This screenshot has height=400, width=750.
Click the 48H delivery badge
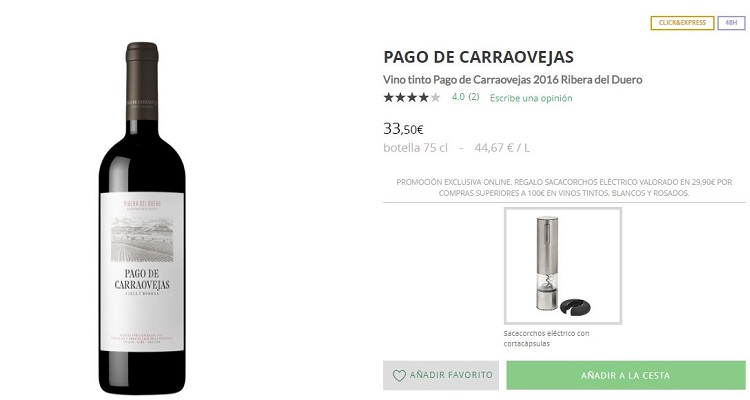click(731, 22)
